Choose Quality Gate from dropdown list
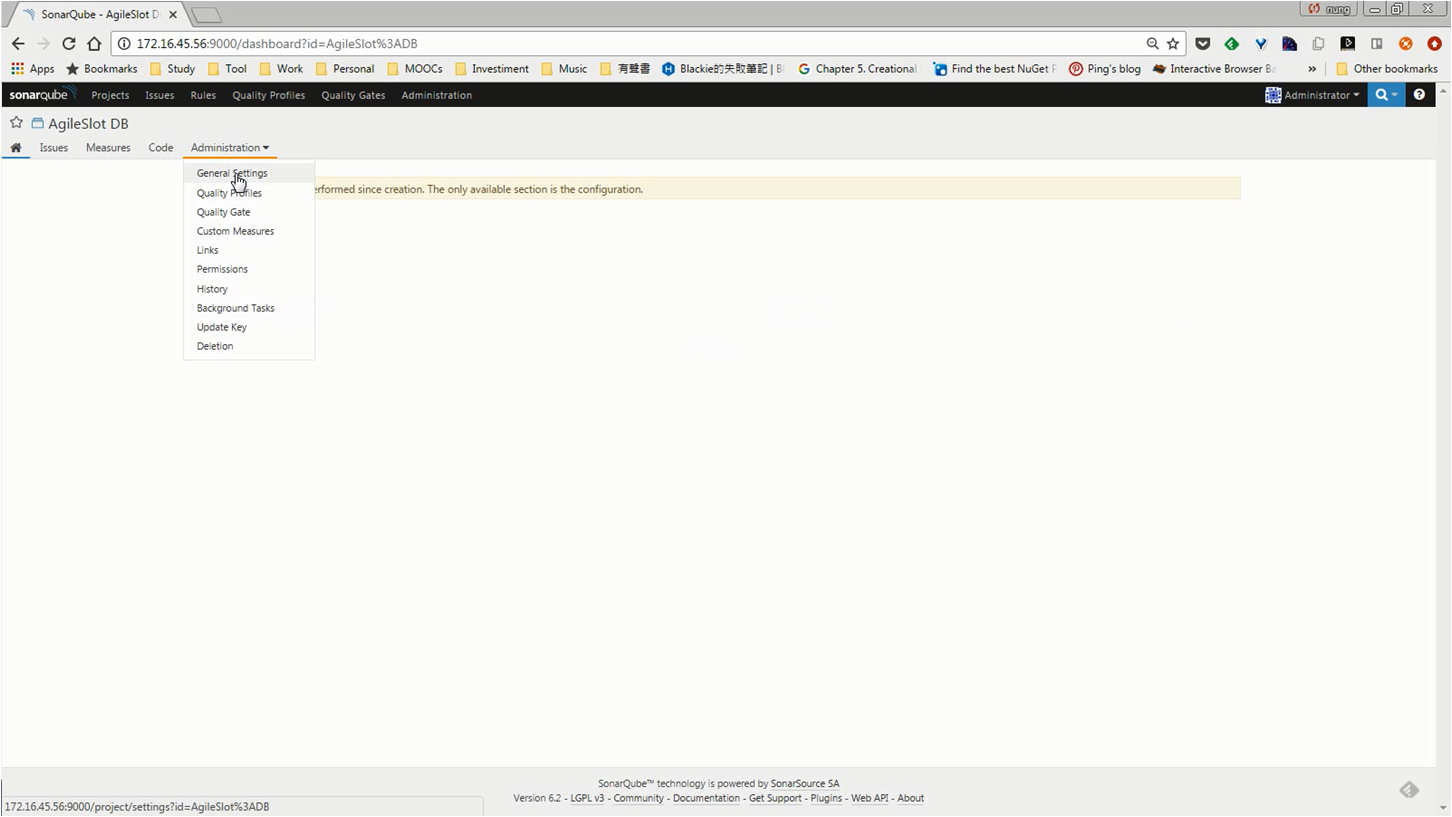 coord(223,212)
